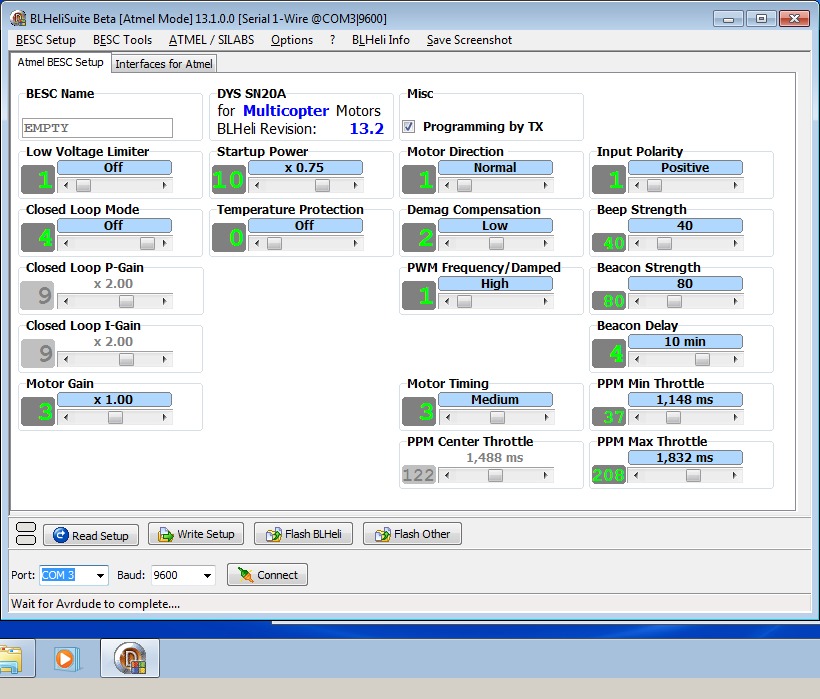820x699 pixels.
Task: Expand the Baud 9600 dropdown
Action: pyautogui.click(x=208, y=576)
